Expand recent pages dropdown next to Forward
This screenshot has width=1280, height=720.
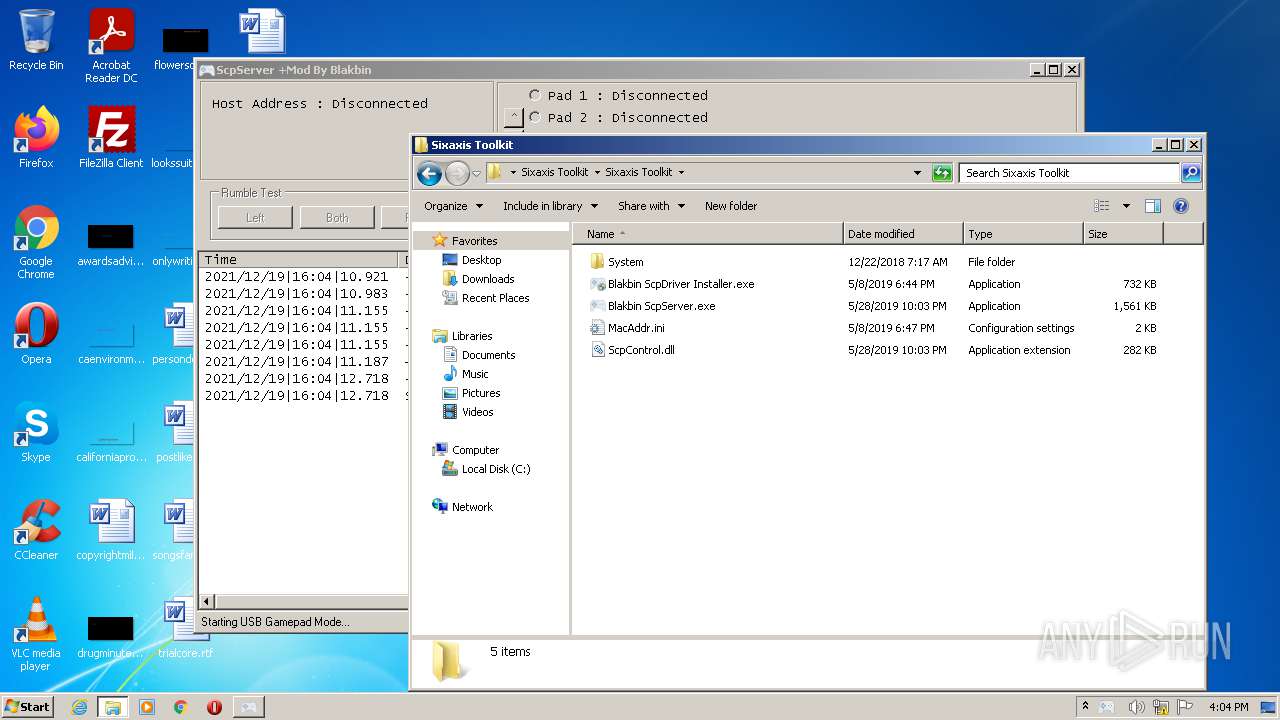(x=477, y=173)
